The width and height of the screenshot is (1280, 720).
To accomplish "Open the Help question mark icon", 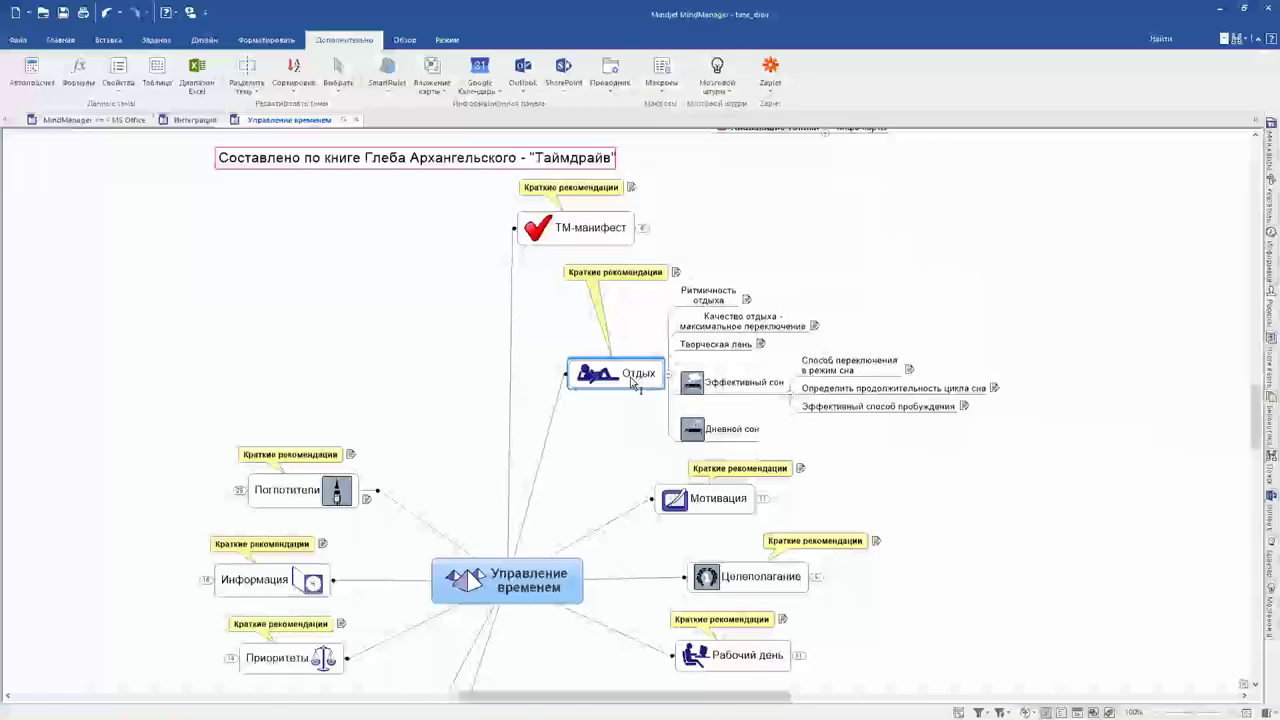I will tap(166, 13).
